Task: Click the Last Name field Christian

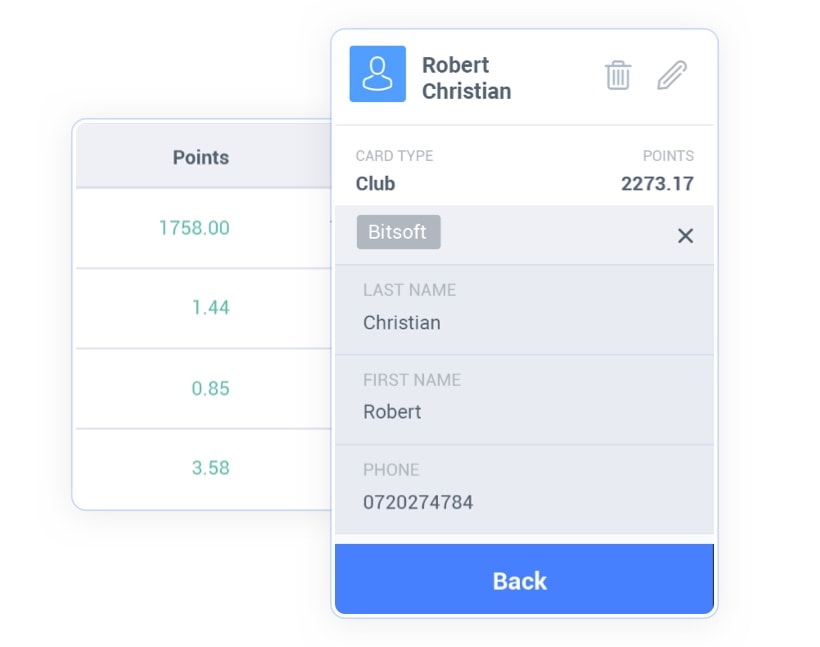Action: click(524, 310)
